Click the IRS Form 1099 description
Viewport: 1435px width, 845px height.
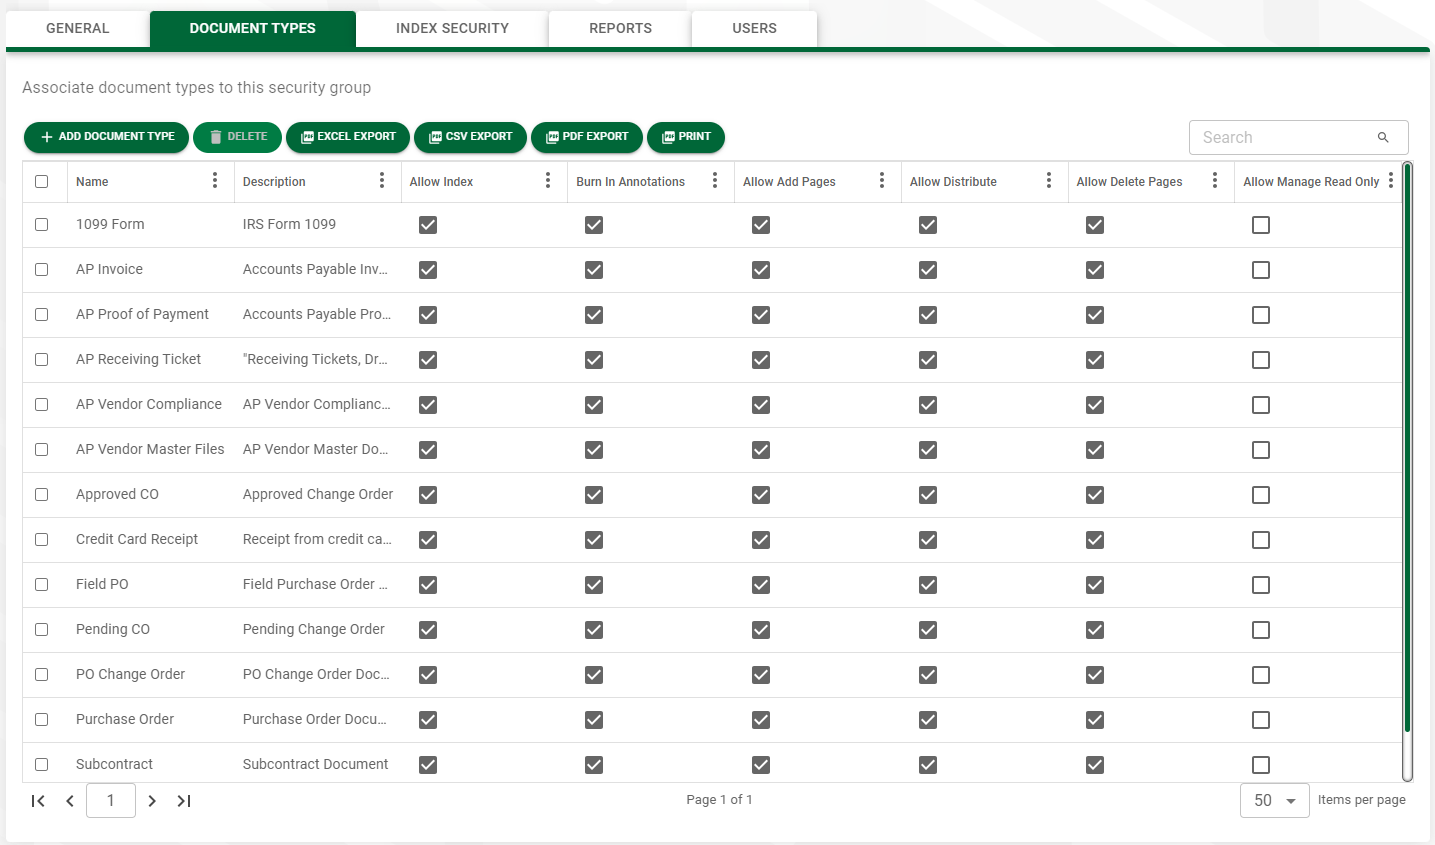click(x=289, y=224)
